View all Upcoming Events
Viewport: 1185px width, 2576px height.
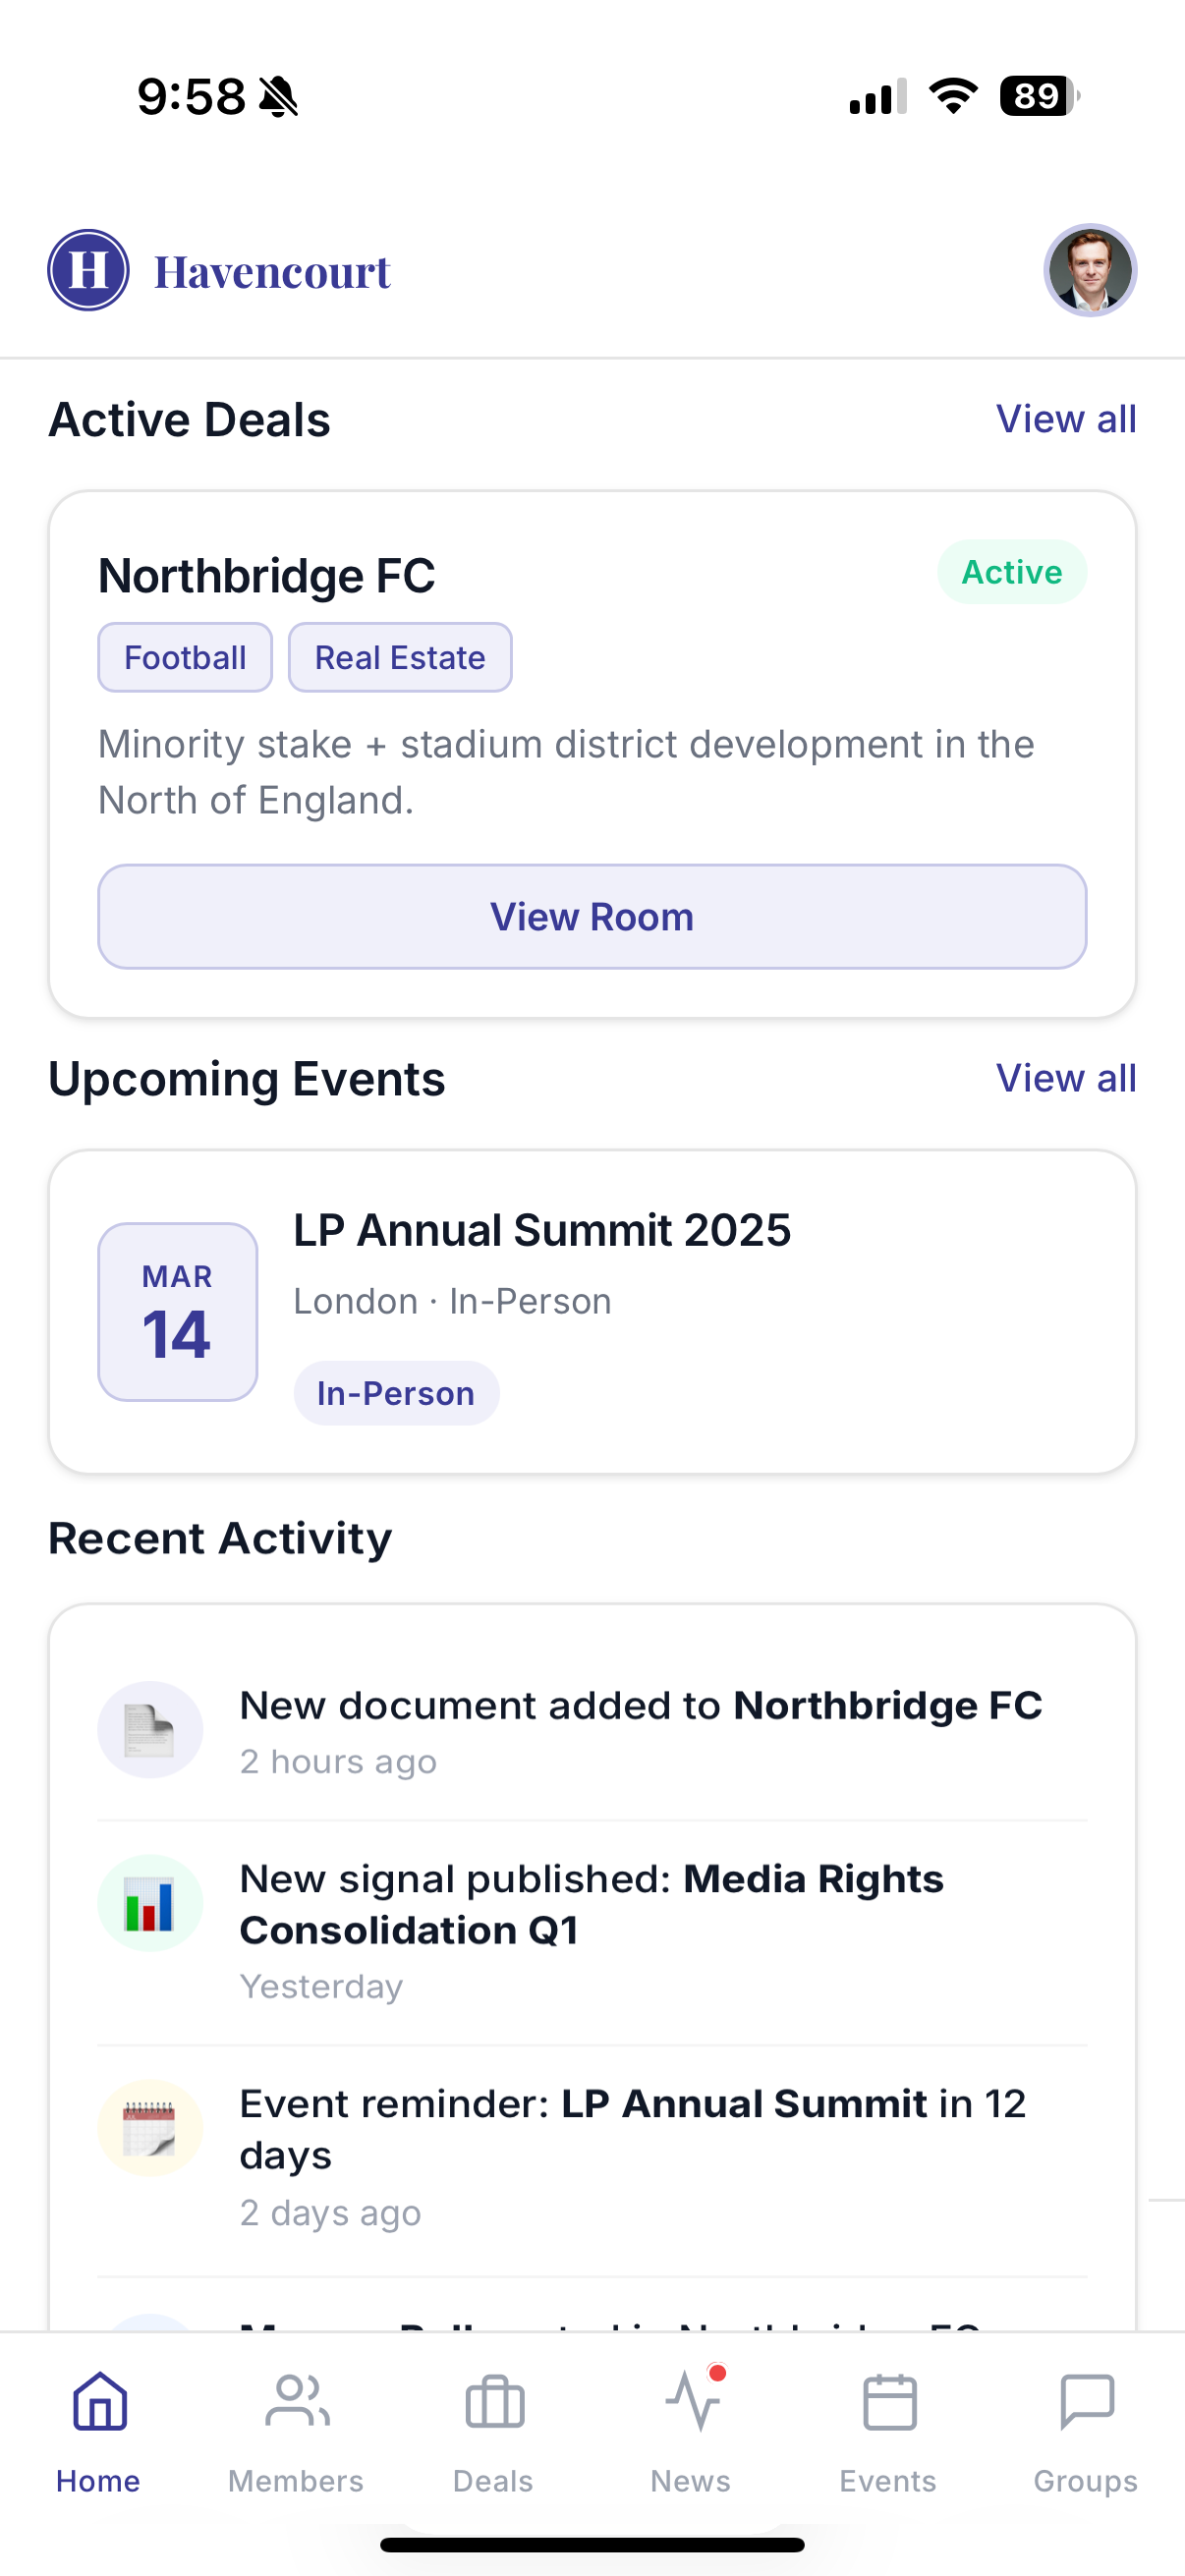(x=1066, y=1078)
